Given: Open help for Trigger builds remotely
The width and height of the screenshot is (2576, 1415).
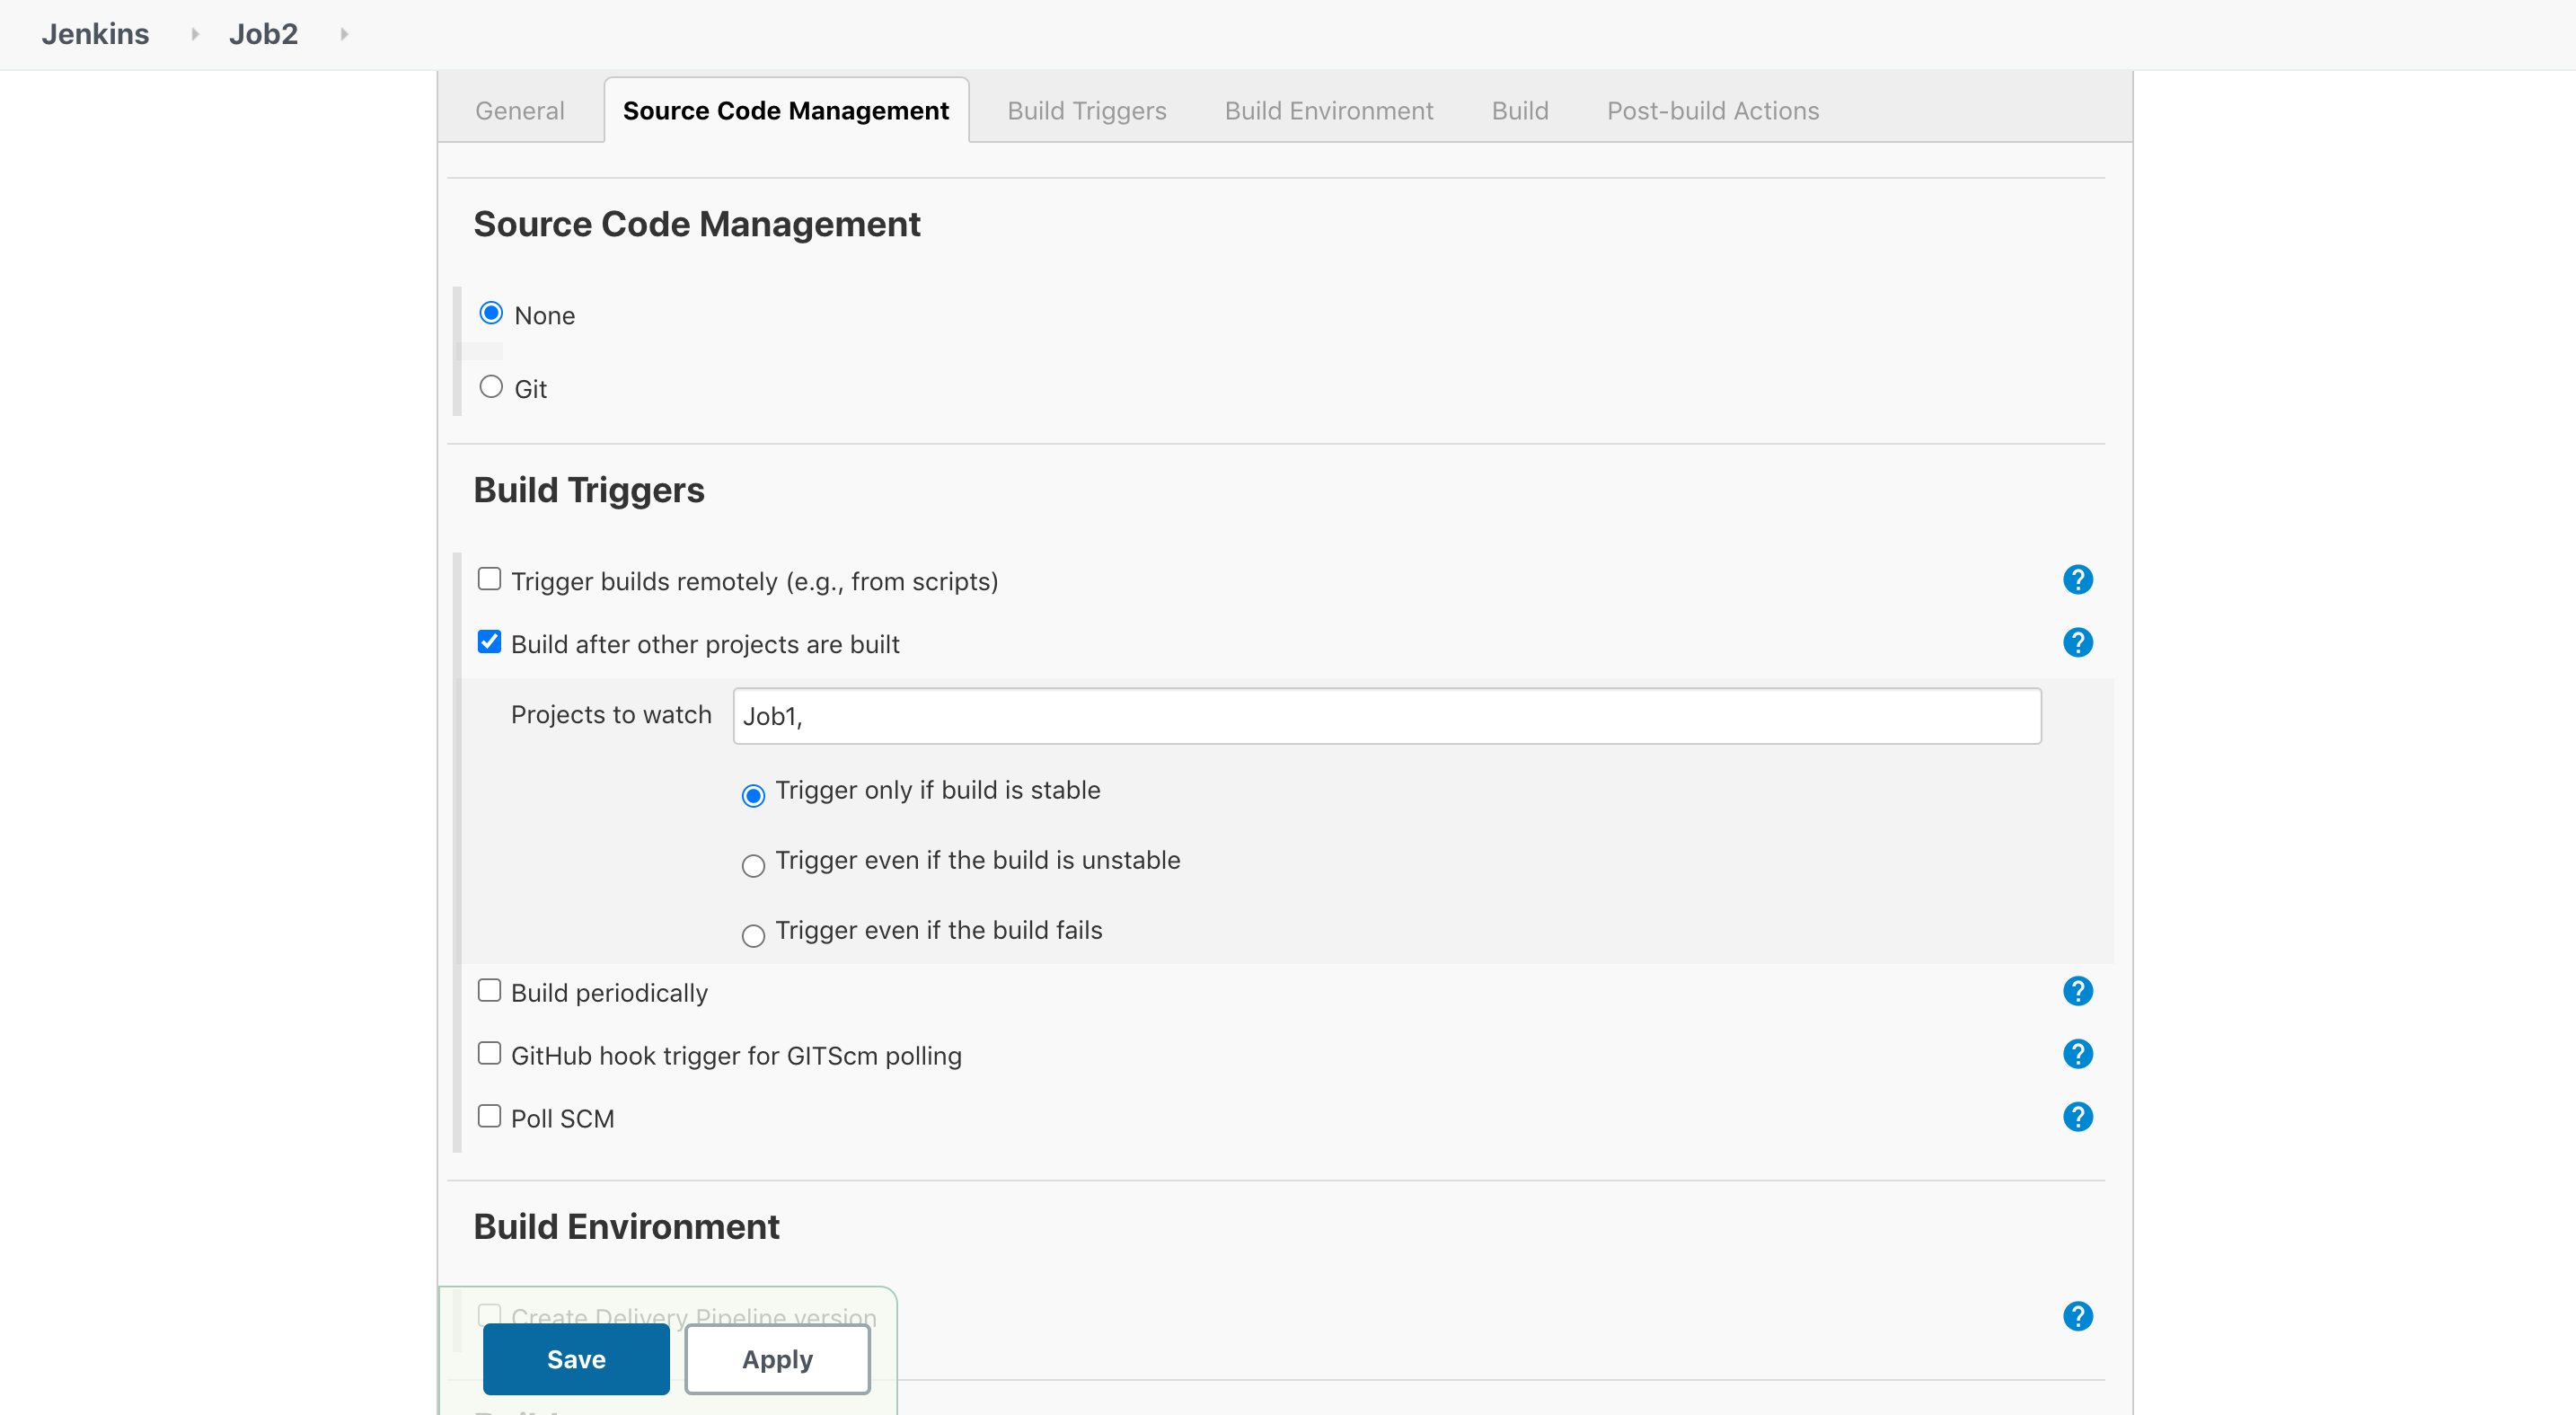Looking at the screenshot, I should (2077, 580).
